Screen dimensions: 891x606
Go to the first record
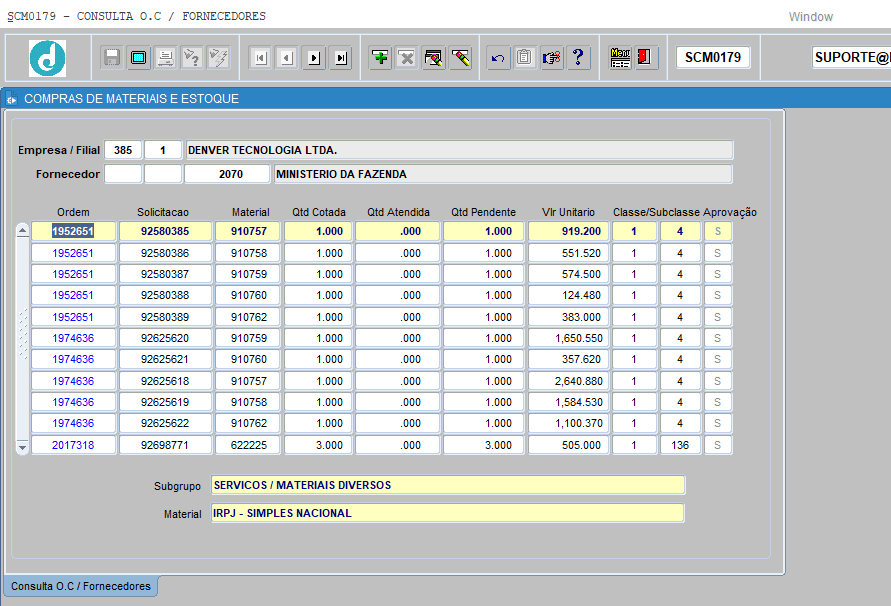[x=261, y=58]
